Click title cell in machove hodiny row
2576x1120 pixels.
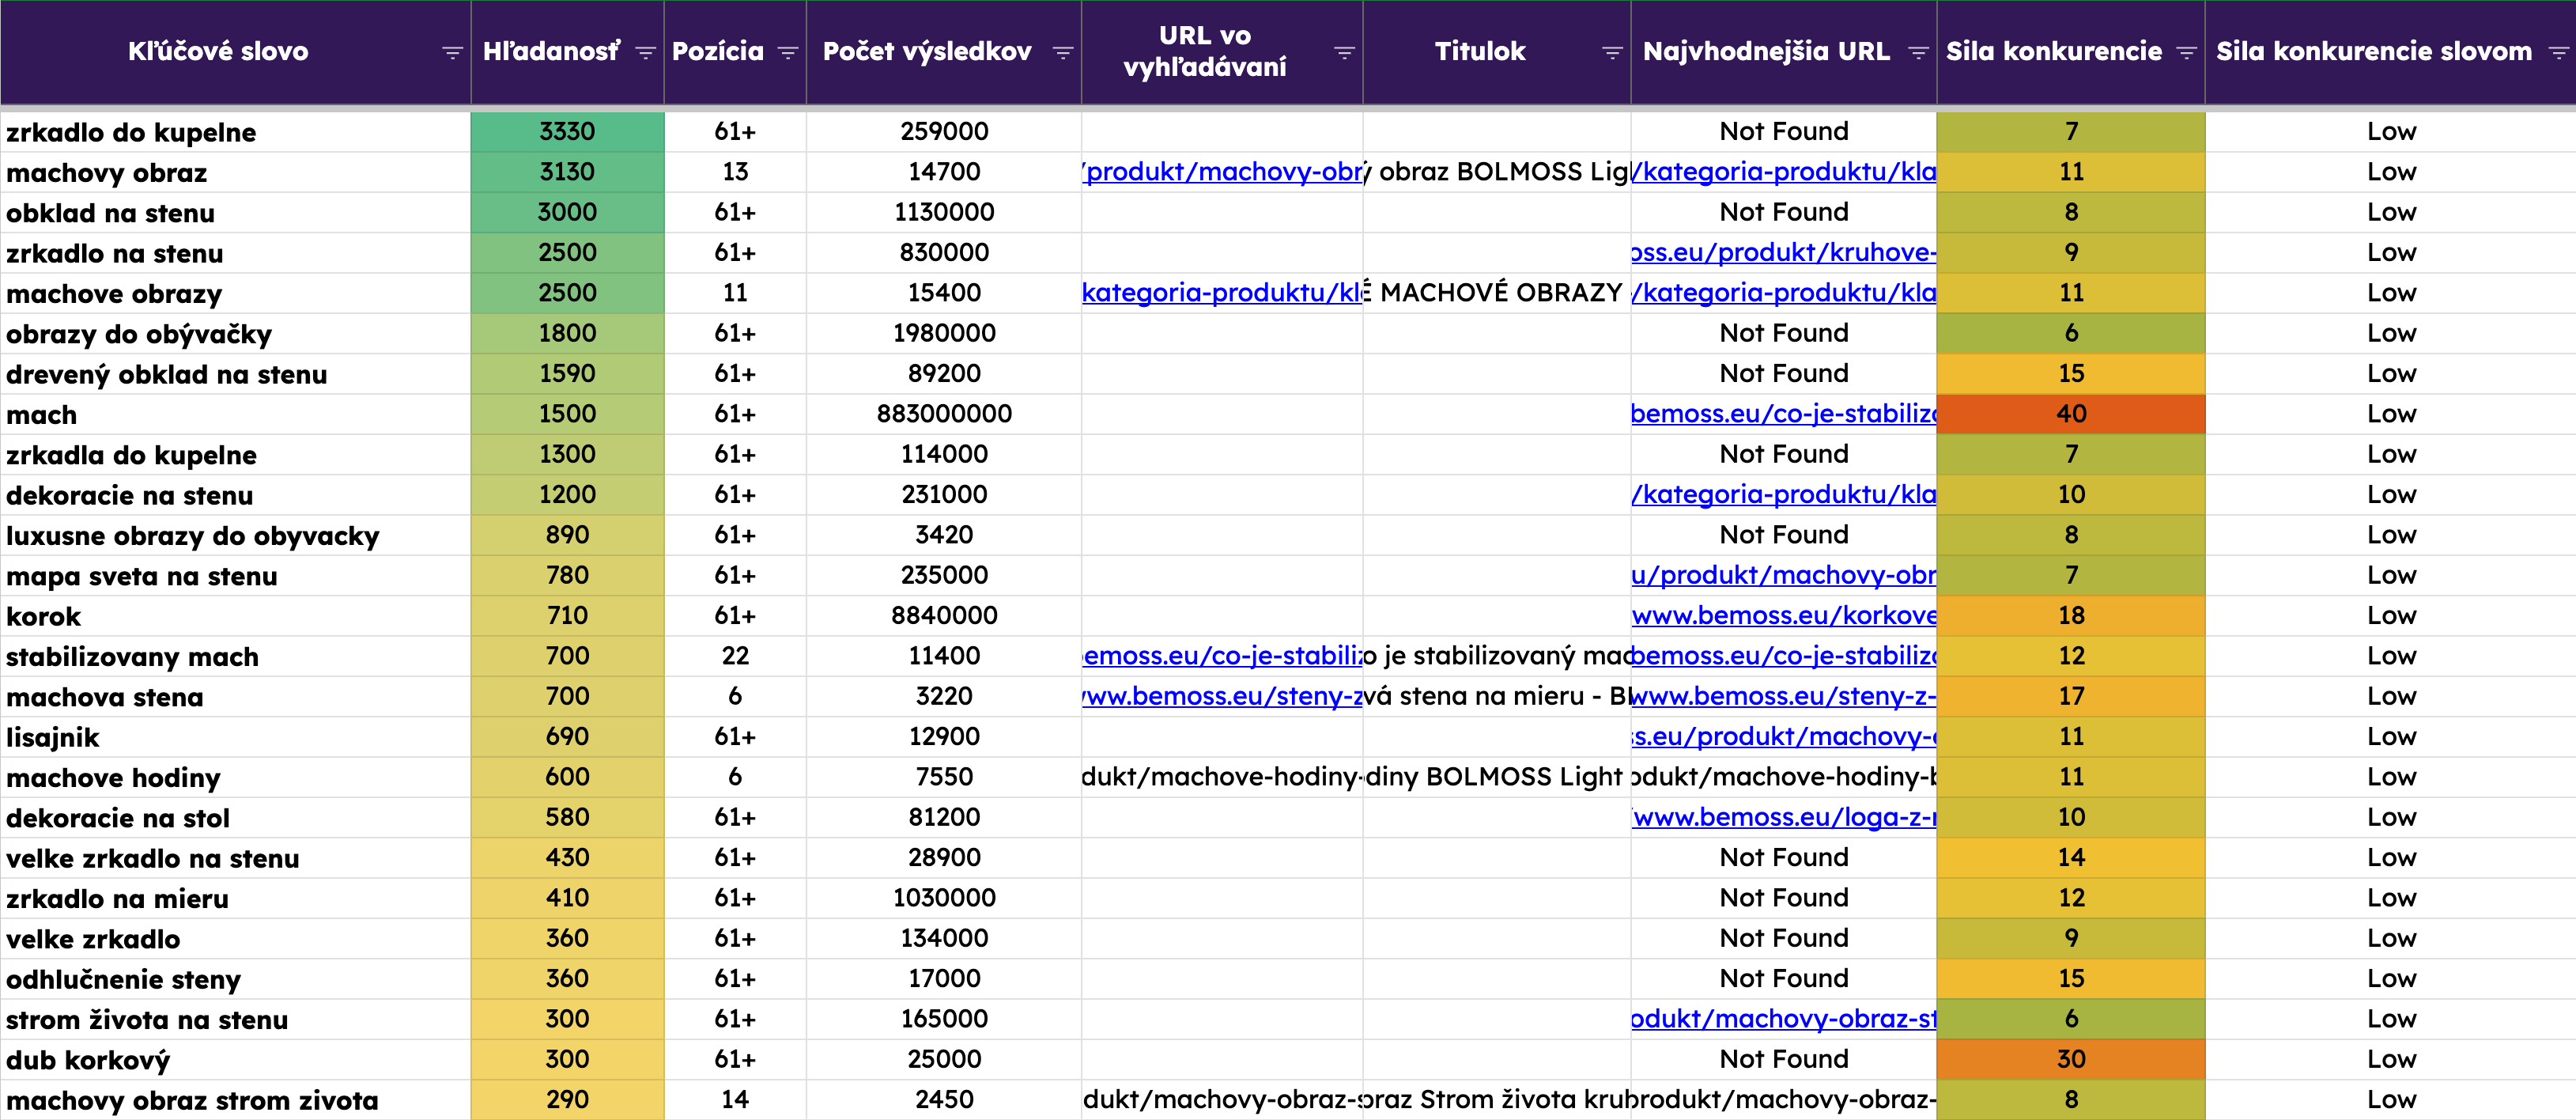pos(1497,777)
